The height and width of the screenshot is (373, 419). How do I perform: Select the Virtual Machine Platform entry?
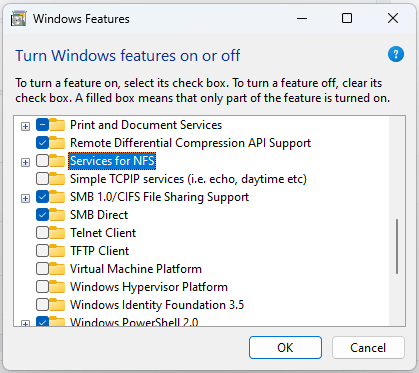point(136,269)
